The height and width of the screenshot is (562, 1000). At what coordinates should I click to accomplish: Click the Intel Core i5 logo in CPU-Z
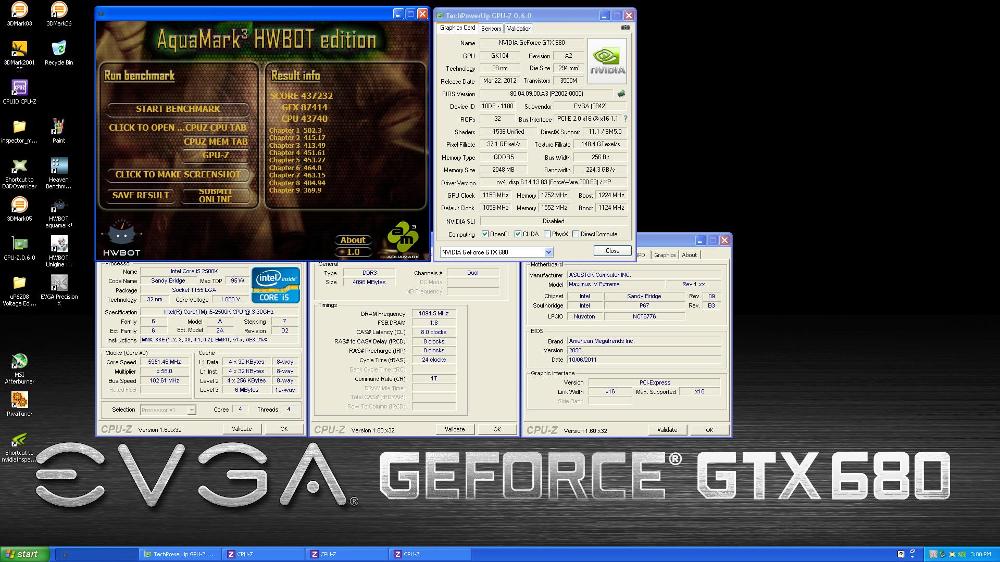(x=276, y=285)
